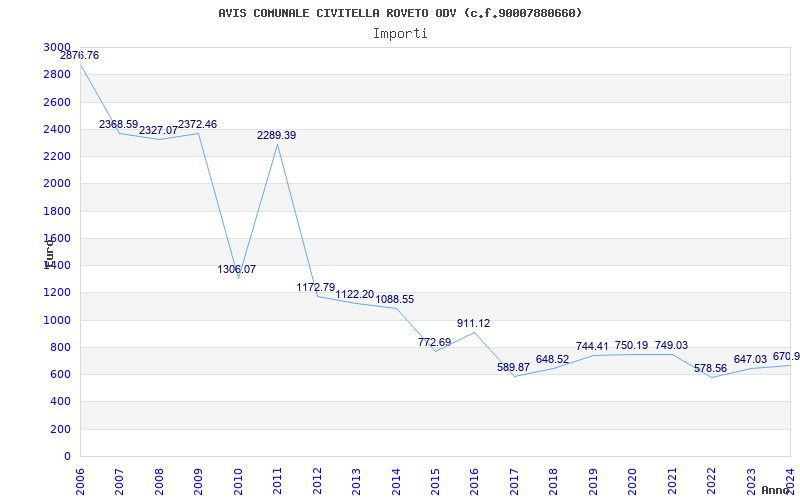The width and height of the screenshot is (800, 500).
Task: Select the 1122.20 data label
Action: (355, 294)
